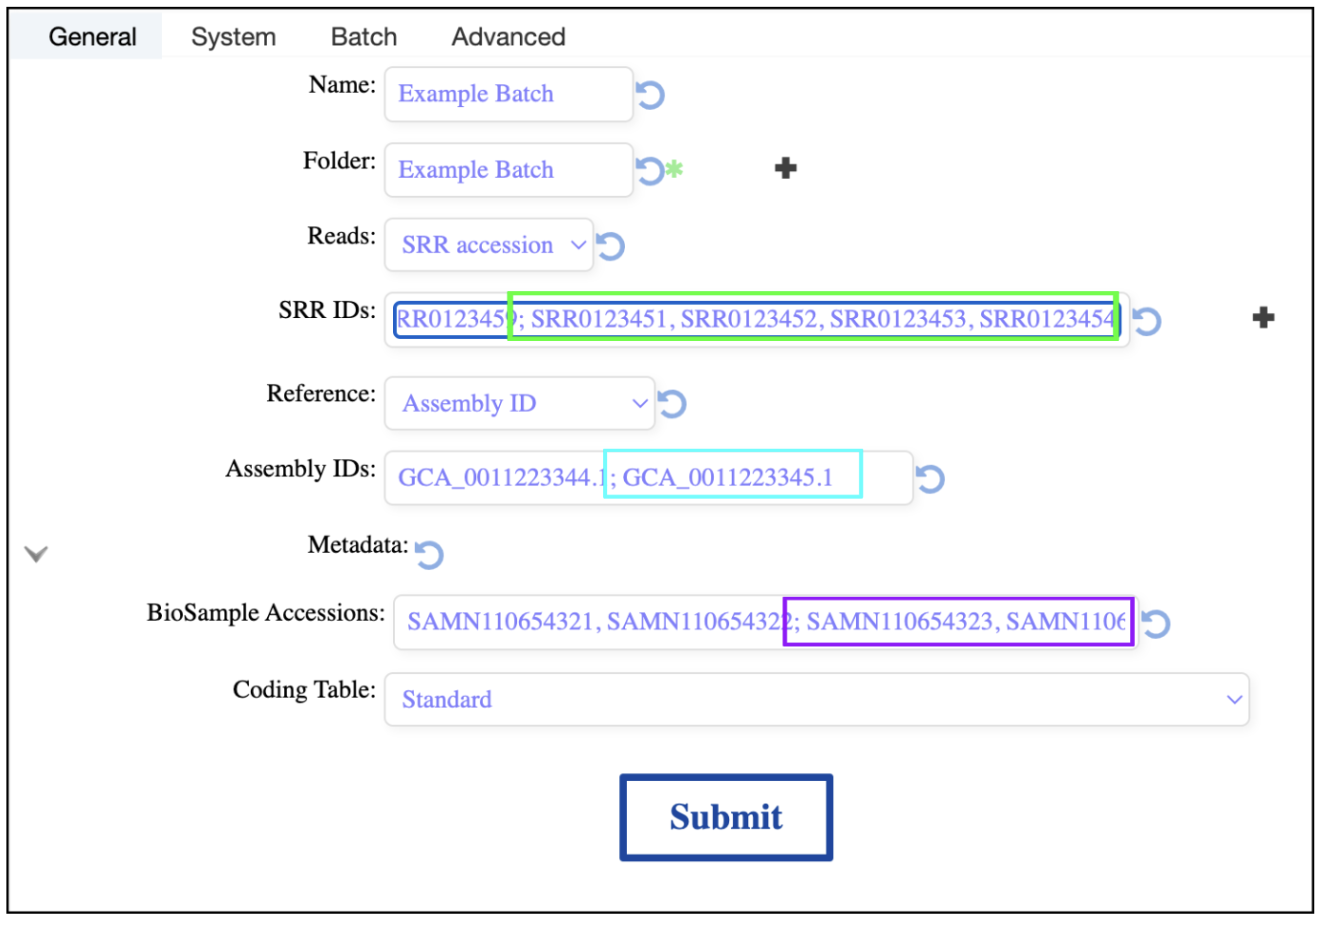The width and height of the screenshot is (1322, 926).
Task: Open the Reads SRR accession dropdown
Action: pos(489,245)
